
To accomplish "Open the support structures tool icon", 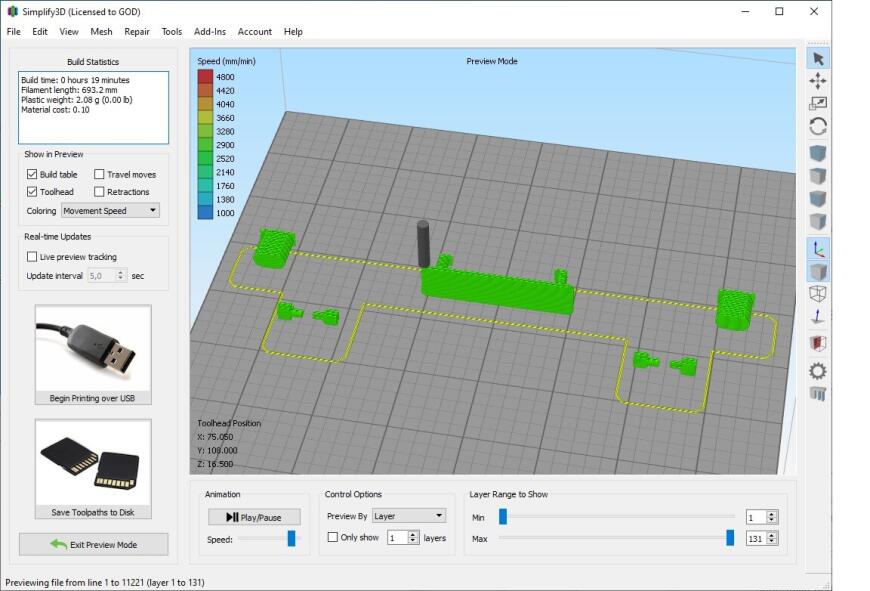I will pos(818,394).
